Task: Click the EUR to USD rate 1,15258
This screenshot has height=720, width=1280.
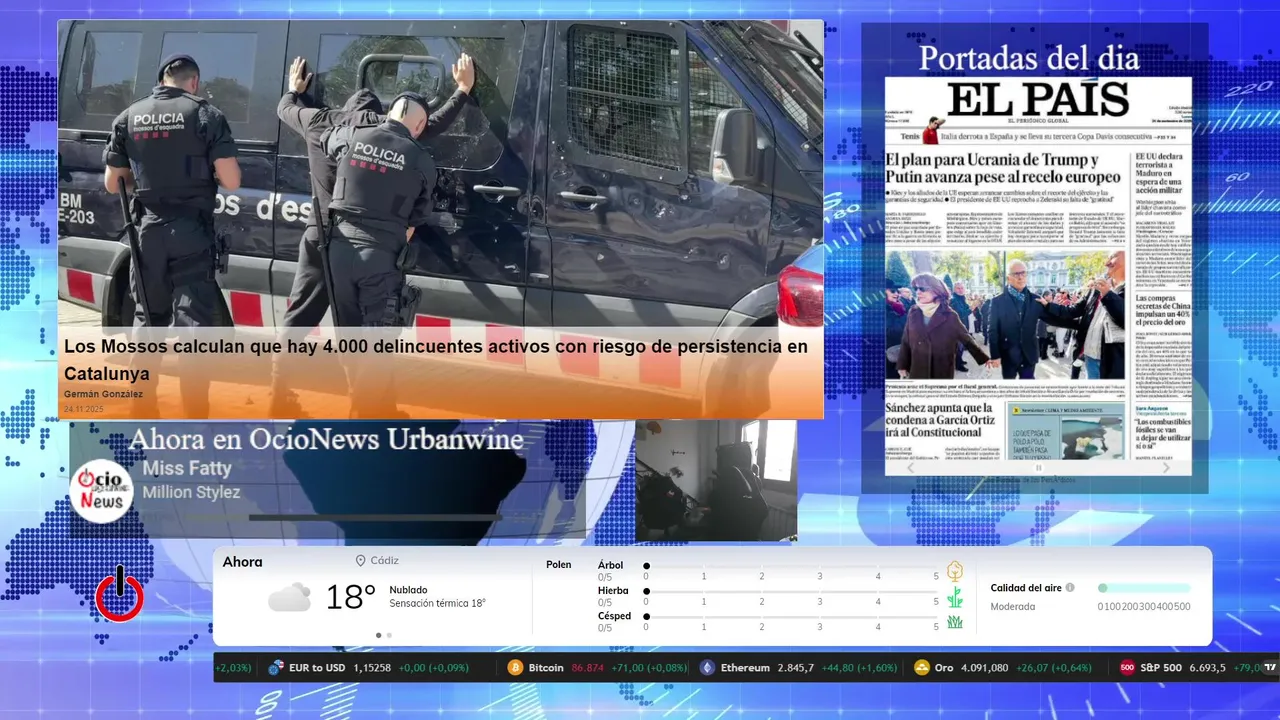Action: click(371, 667)
